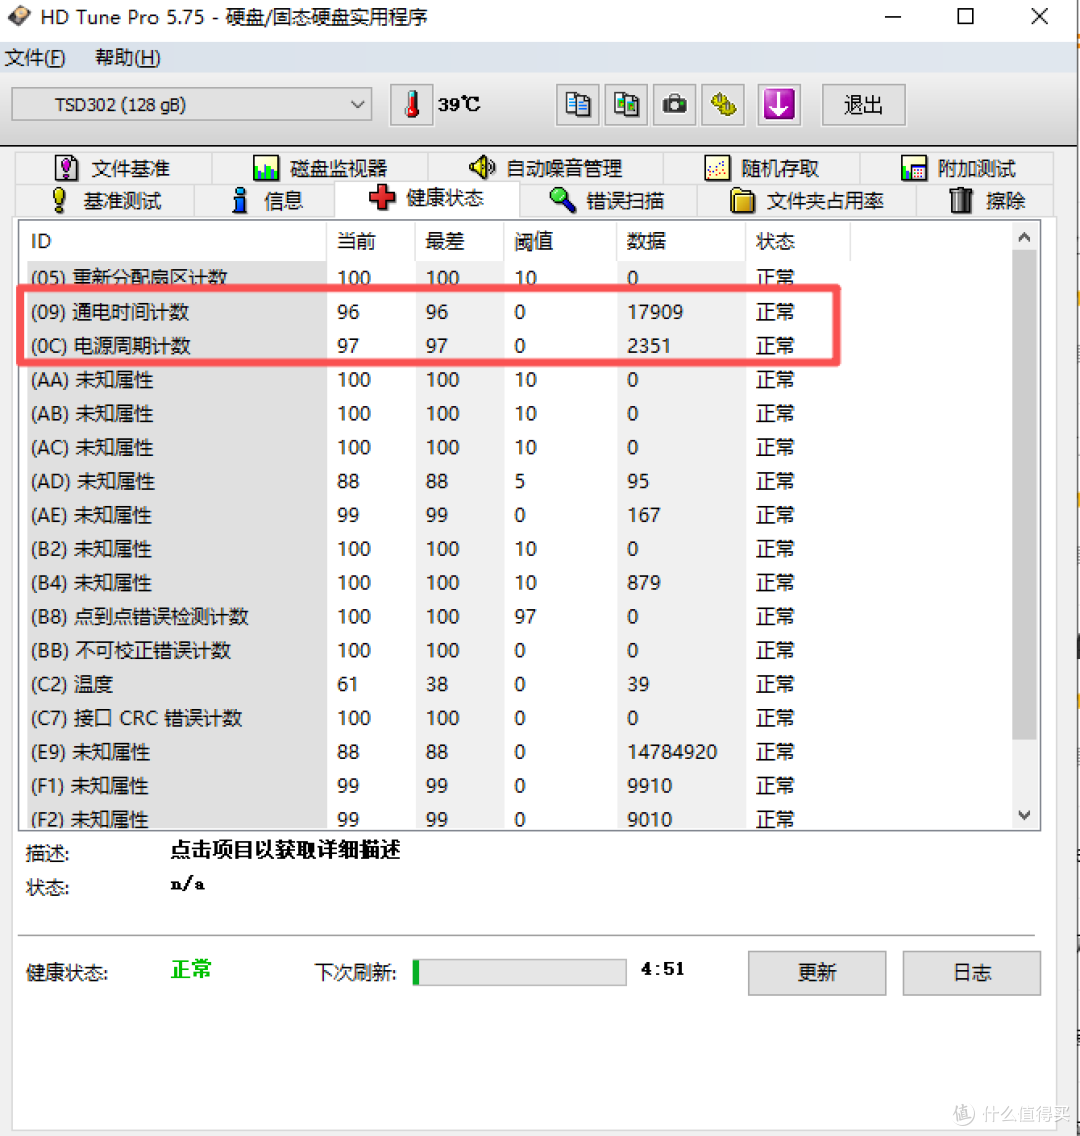The image size is (1080, 1136).
Task: Click the 数据 column header
Action: point(681,241)
